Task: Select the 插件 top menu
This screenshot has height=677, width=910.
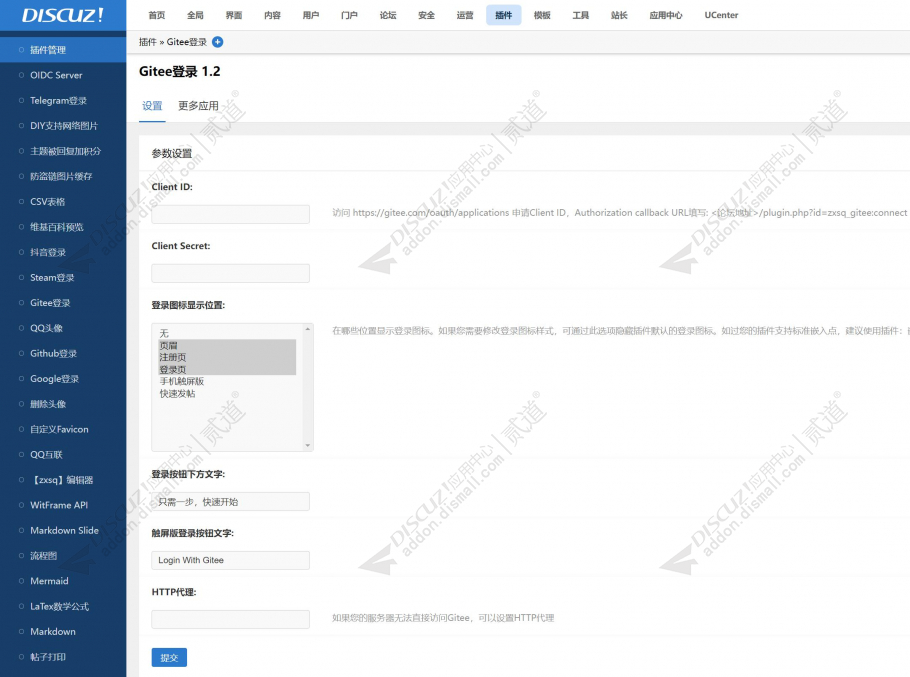Action: tap(504, 15)
